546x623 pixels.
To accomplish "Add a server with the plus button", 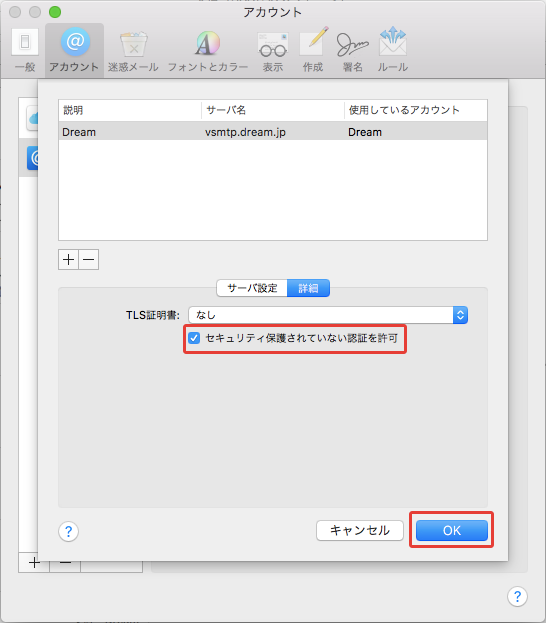I will pyautogui.click(x=68, y=259).
